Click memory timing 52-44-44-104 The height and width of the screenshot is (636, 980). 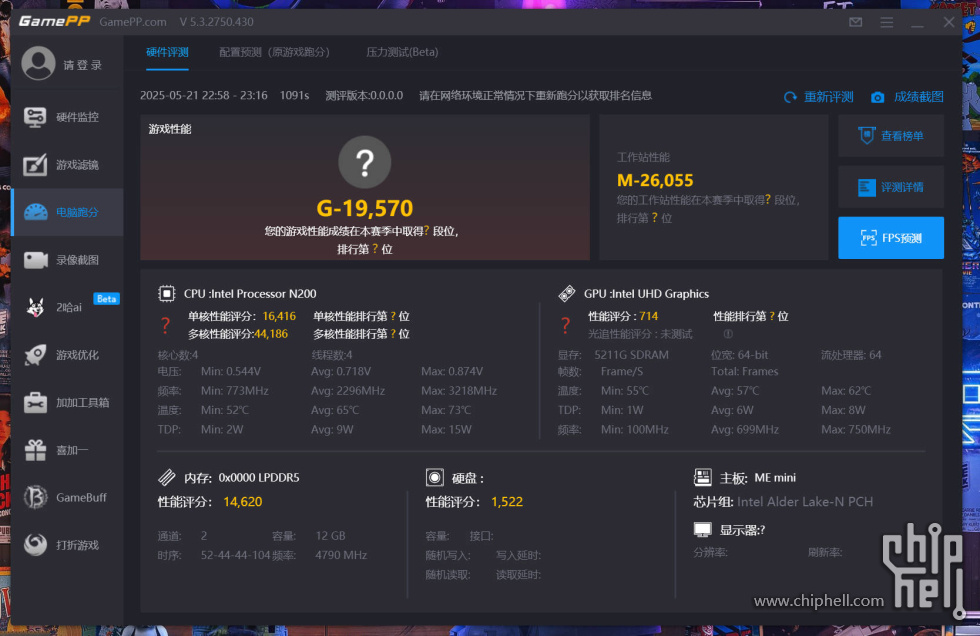click(x=236, y=555)
